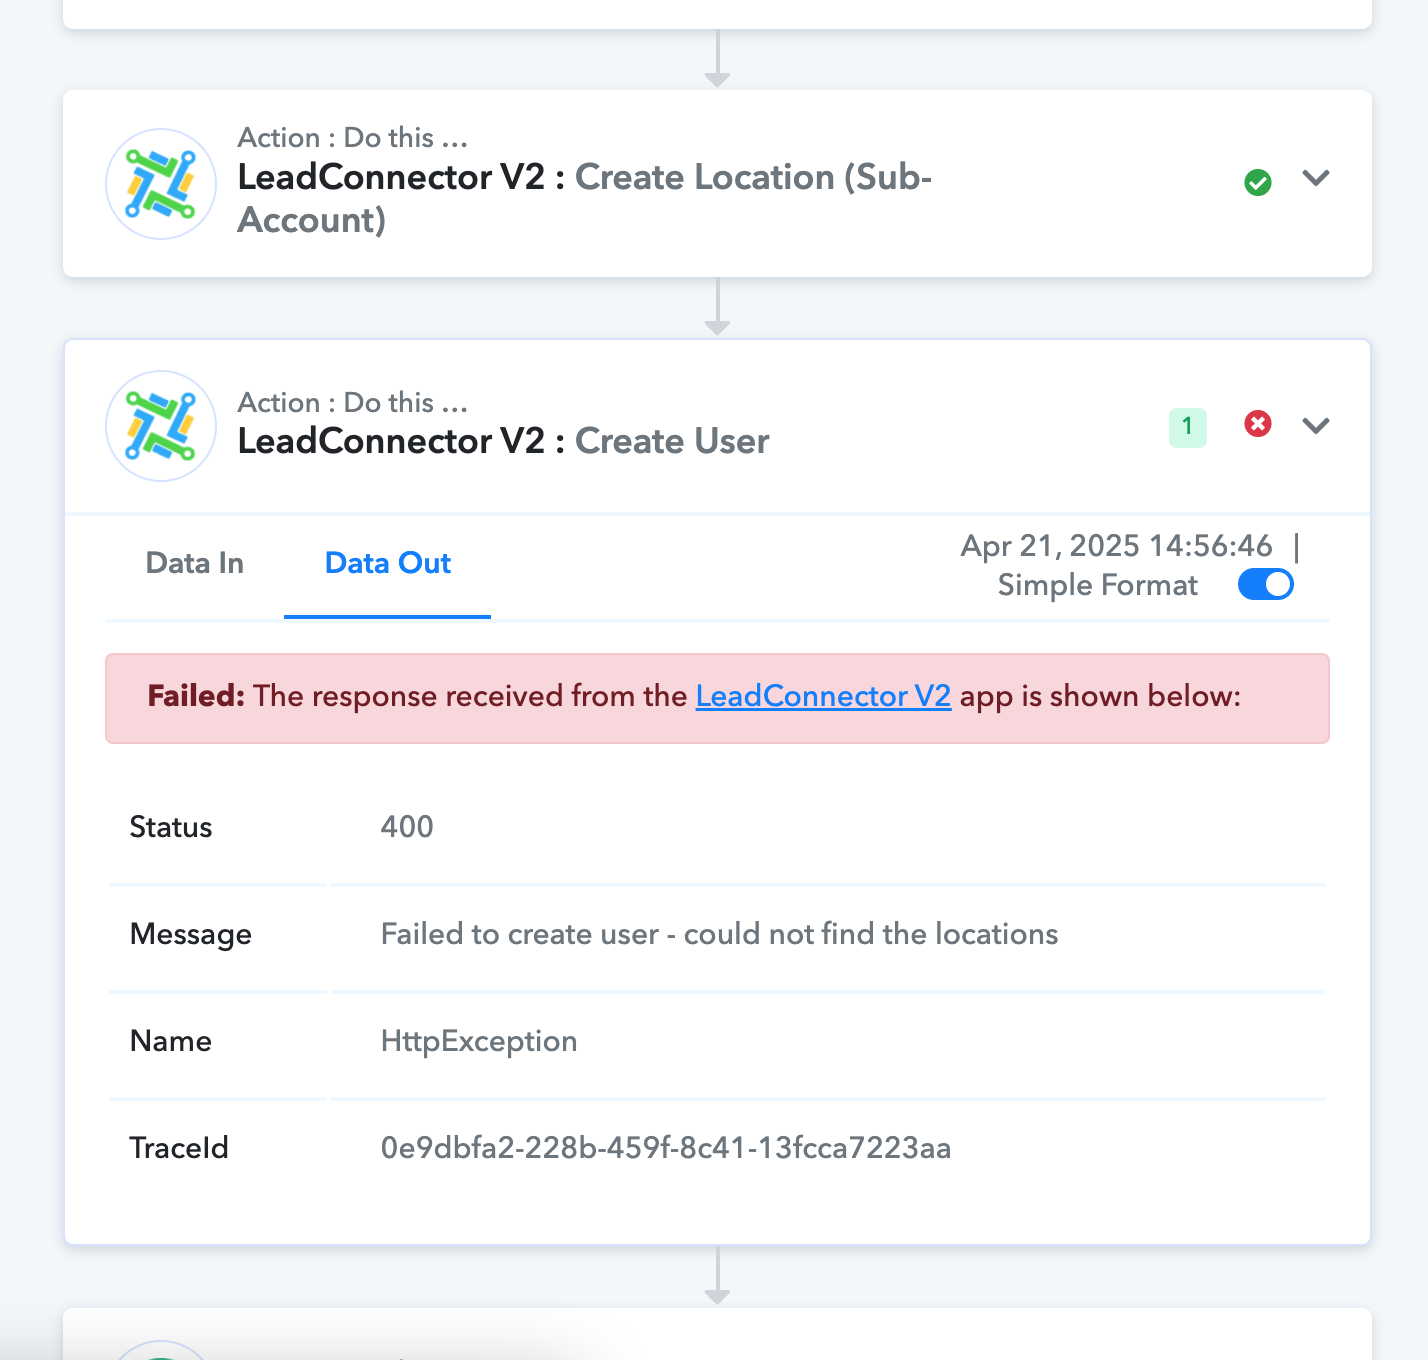This screenshot has height=1360, width=1428.
Task: Click green success checkmark on Create Location step
Action: 1258,182
